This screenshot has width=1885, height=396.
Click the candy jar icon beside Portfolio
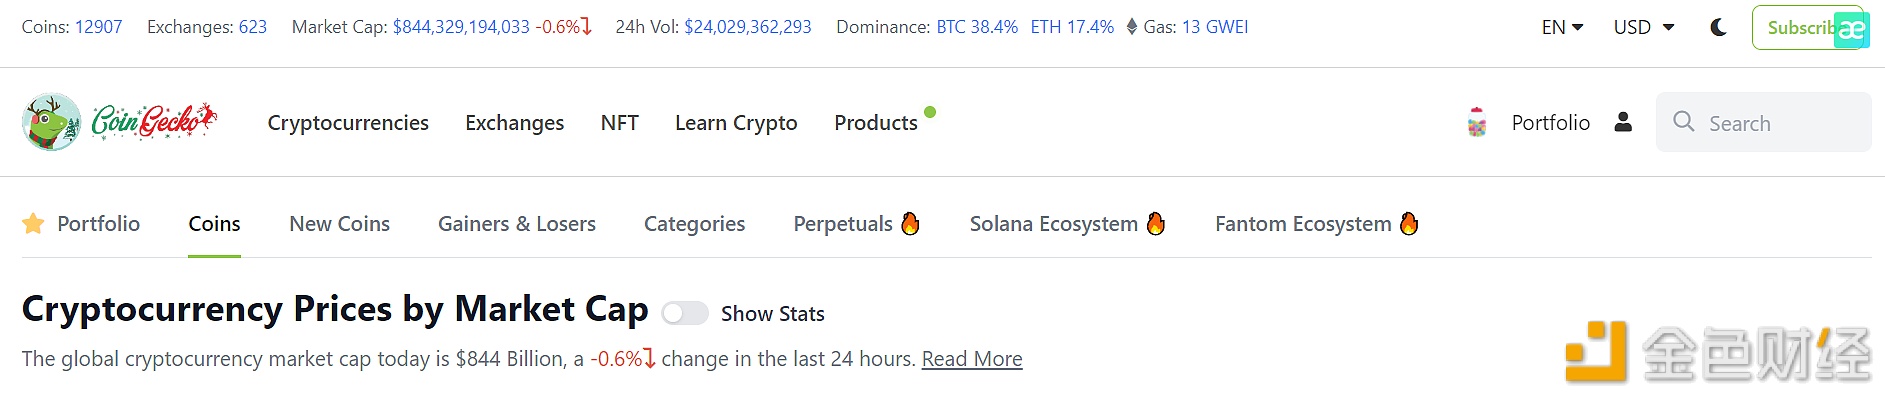point(1477,122)
